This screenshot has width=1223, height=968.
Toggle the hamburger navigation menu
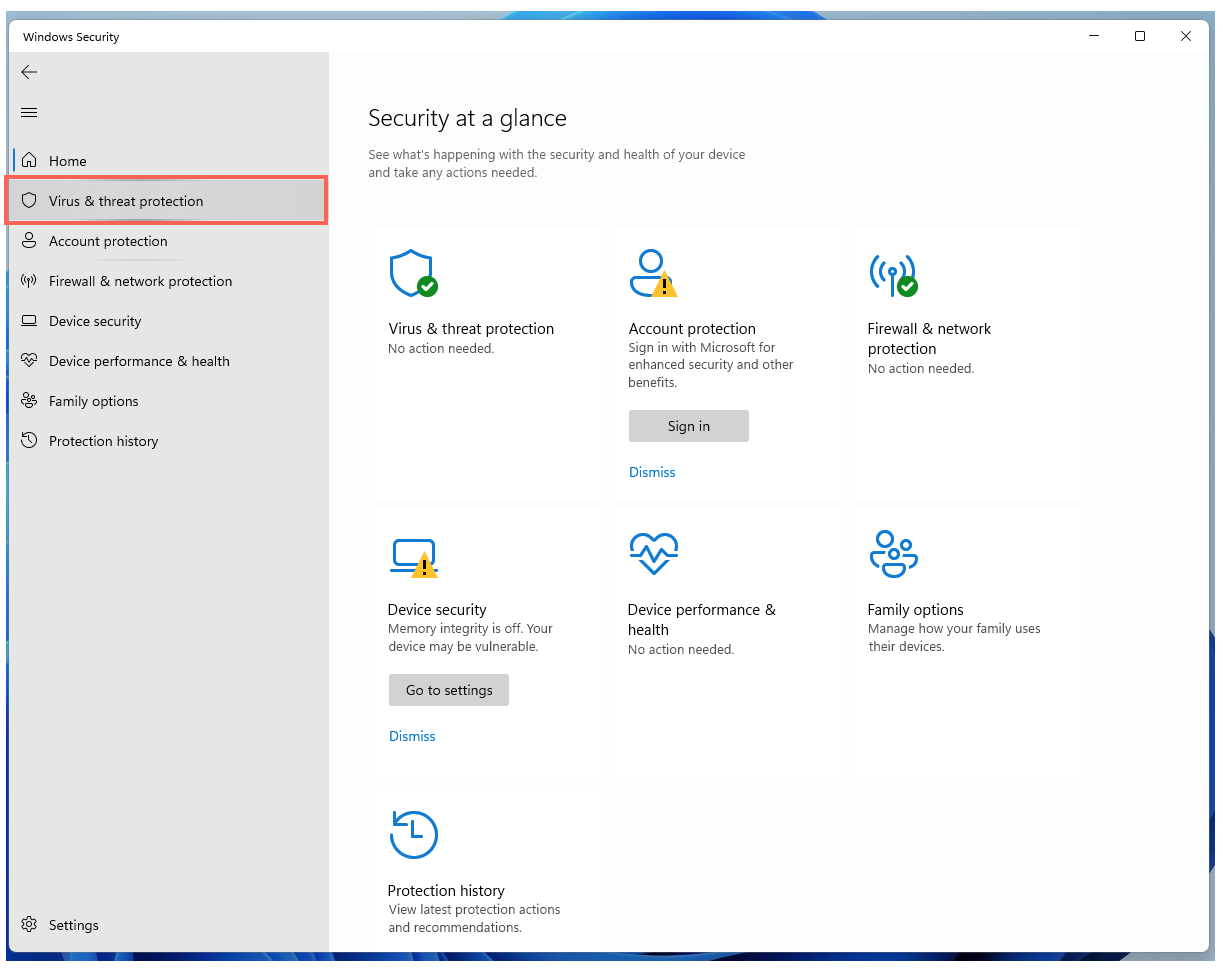[x=29, y=112]
